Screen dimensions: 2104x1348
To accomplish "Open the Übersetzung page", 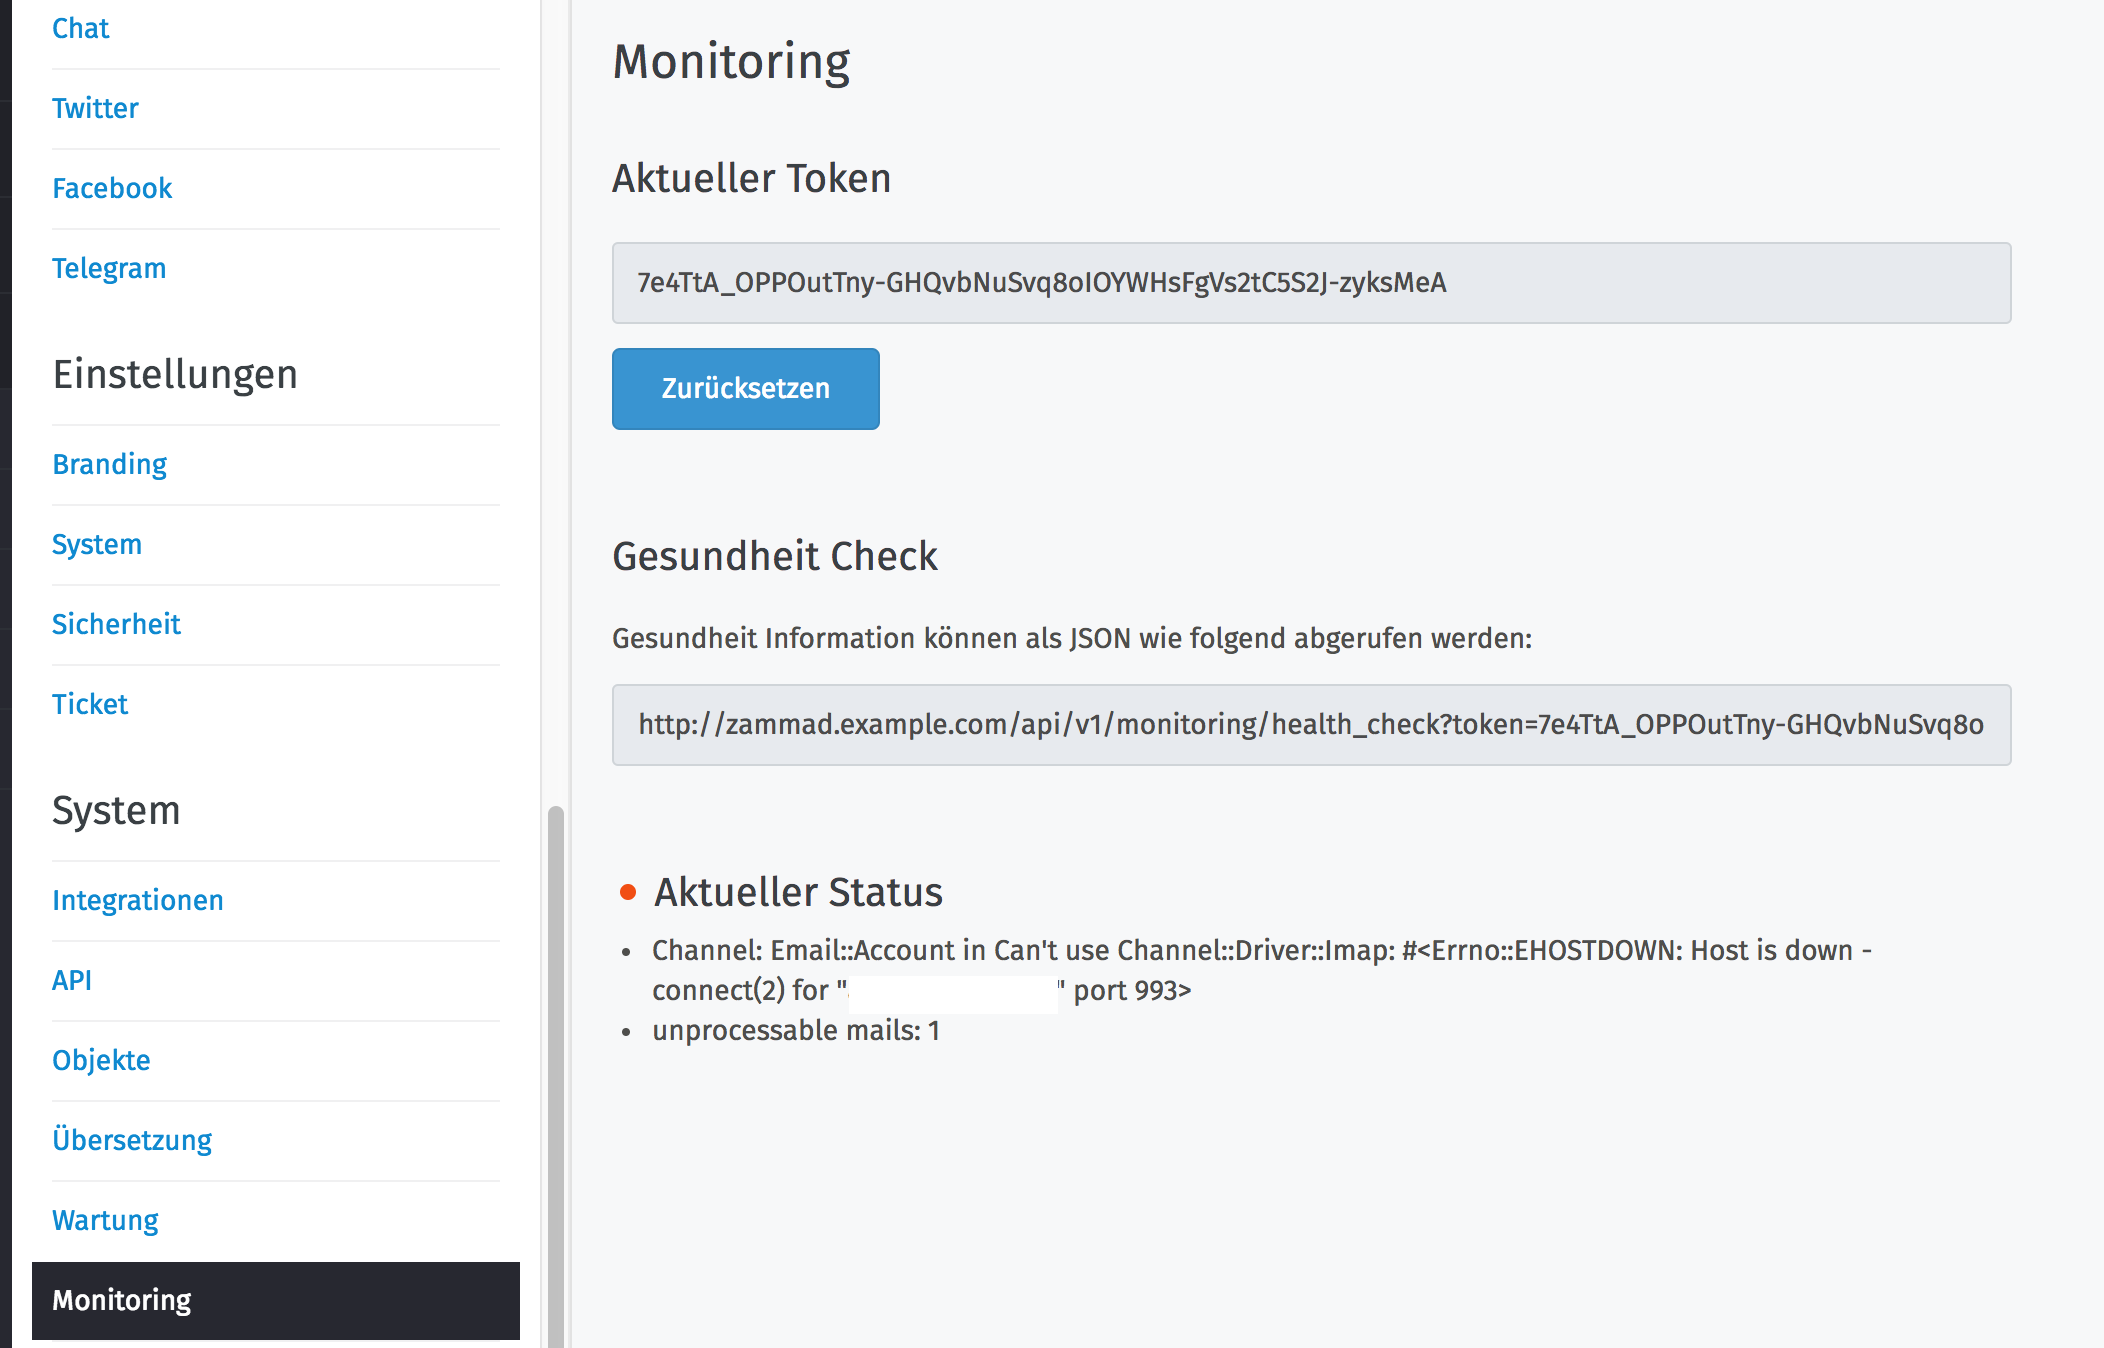I will tap(132, 1140).
